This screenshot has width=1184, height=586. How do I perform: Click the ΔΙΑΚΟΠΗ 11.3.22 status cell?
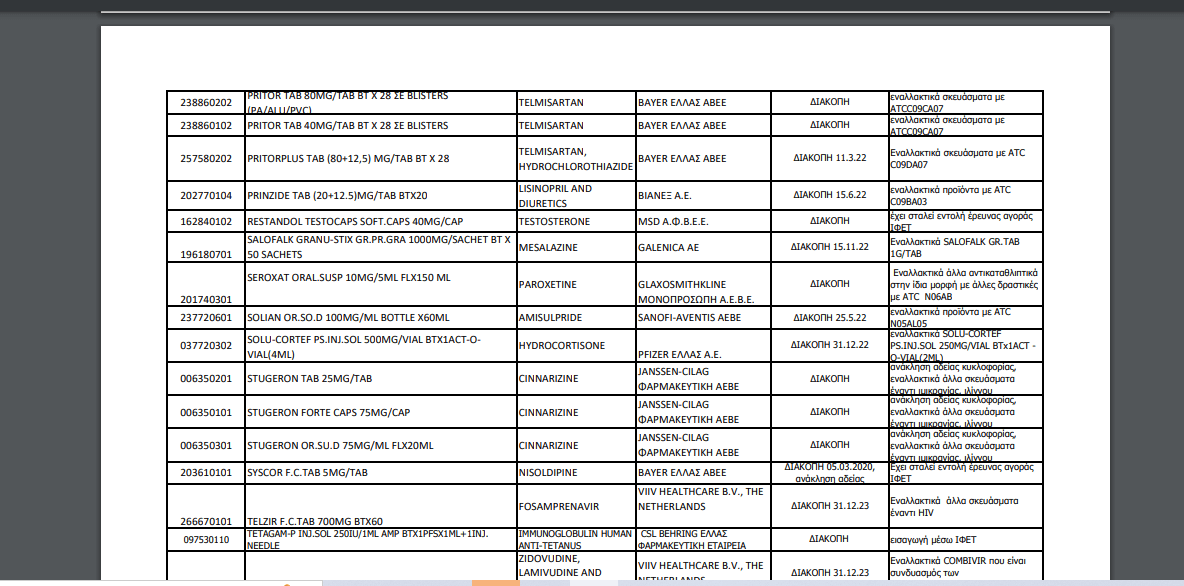coord(829,158)
